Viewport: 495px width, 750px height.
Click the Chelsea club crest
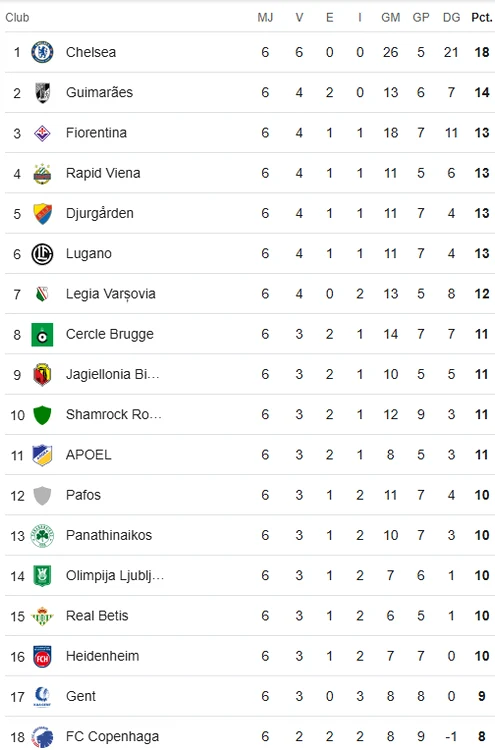tap(42, 52)
